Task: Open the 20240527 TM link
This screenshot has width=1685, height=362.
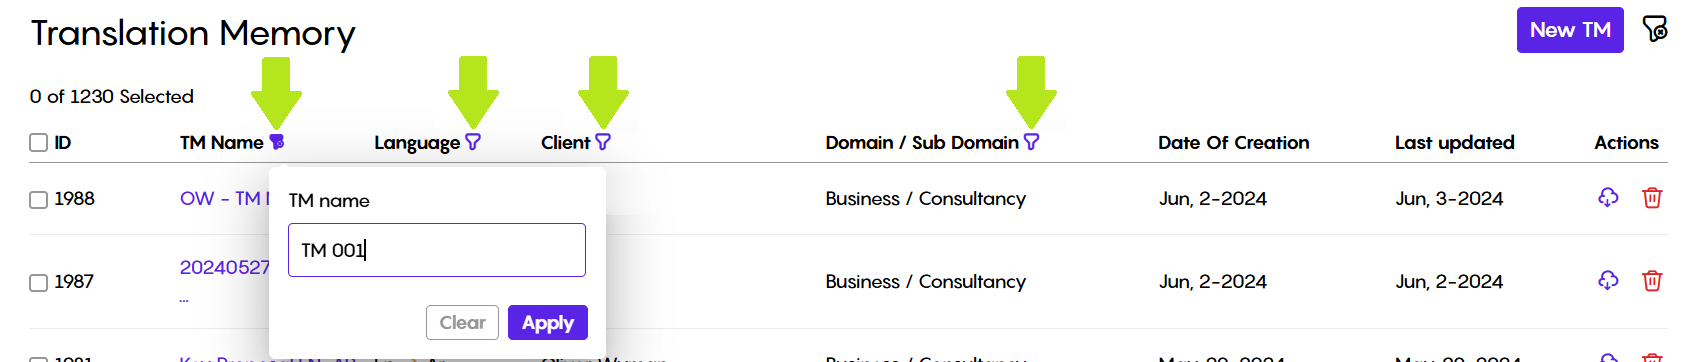Action: [x=224, y=267]
